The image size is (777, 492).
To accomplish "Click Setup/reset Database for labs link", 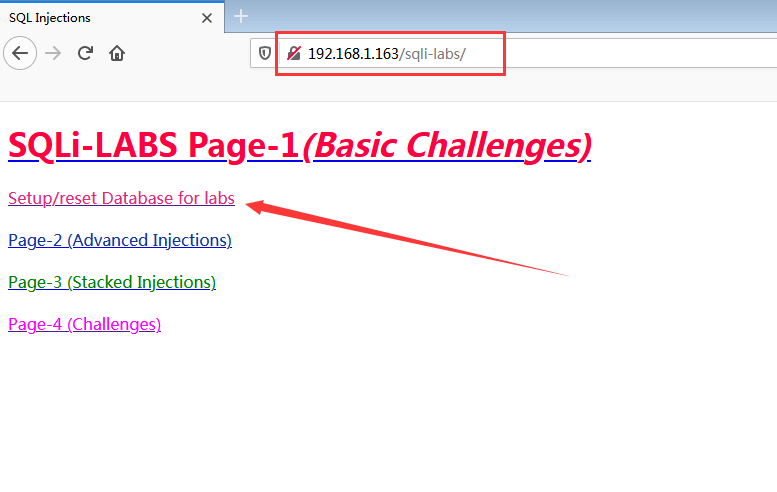I will click(x=121, y=198).
